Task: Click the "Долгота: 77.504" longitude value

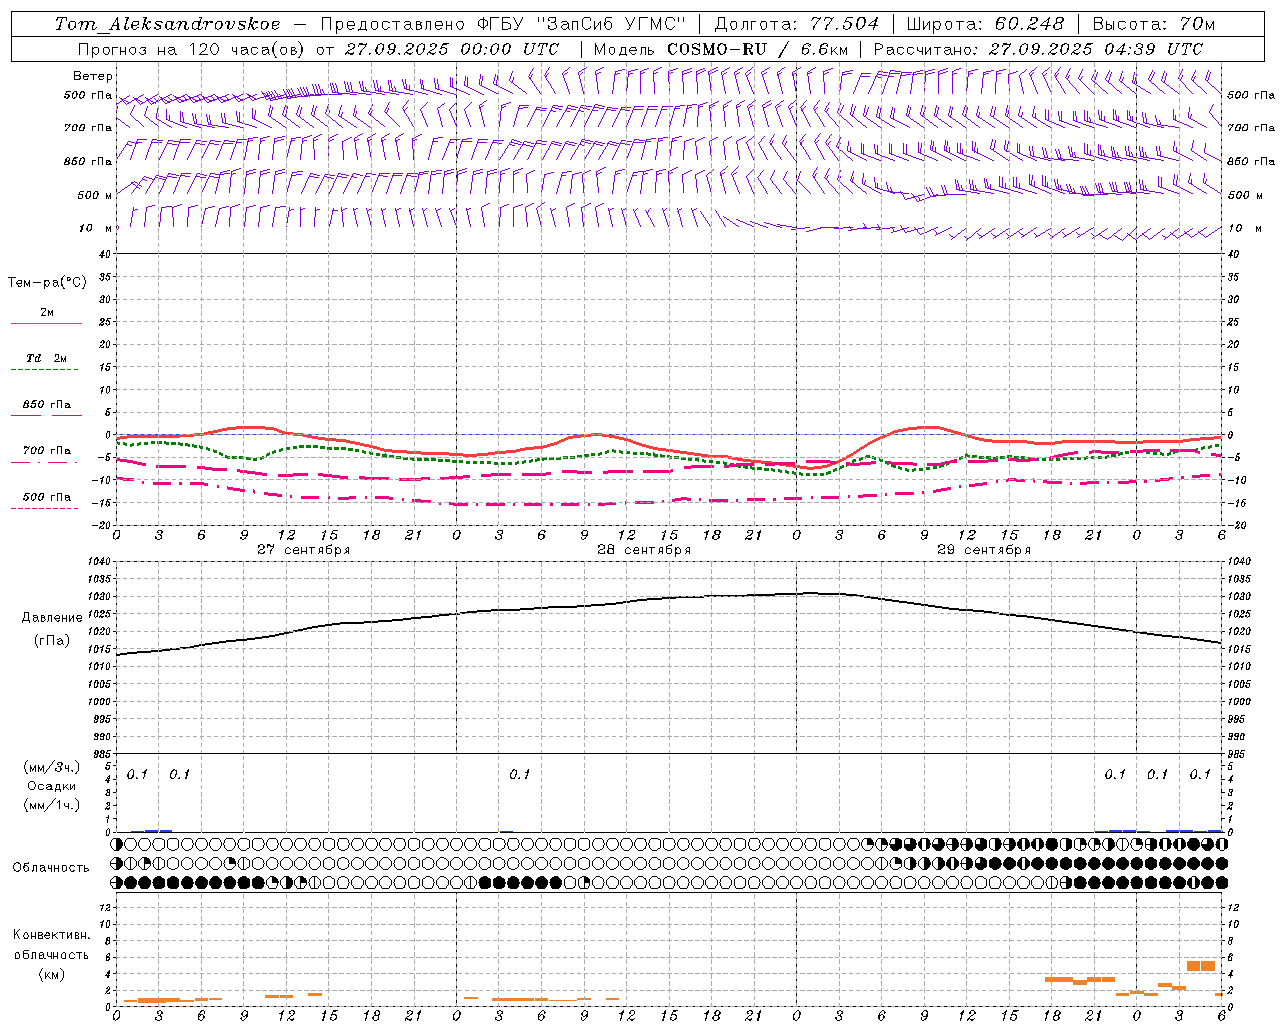Action: point(797,24)
